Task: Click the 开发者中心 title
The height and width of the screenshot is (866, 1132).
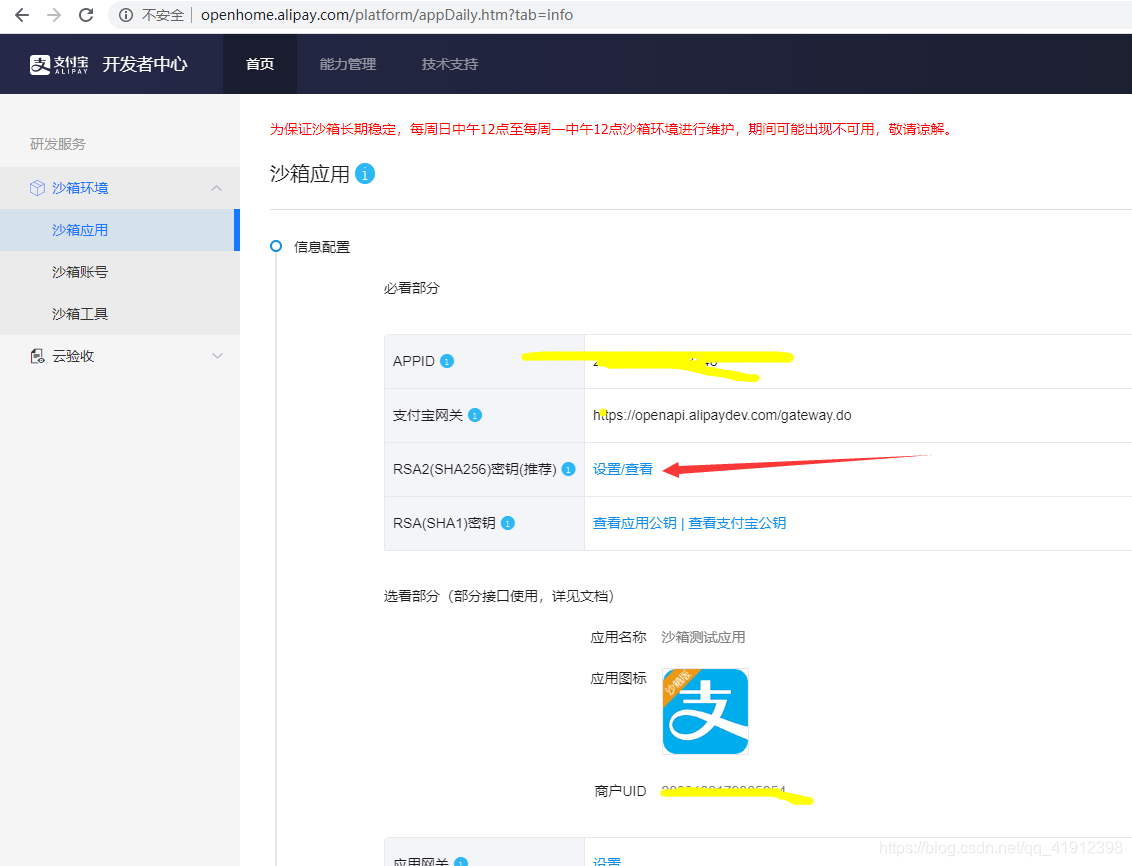Action: click(x=145, y=64)
